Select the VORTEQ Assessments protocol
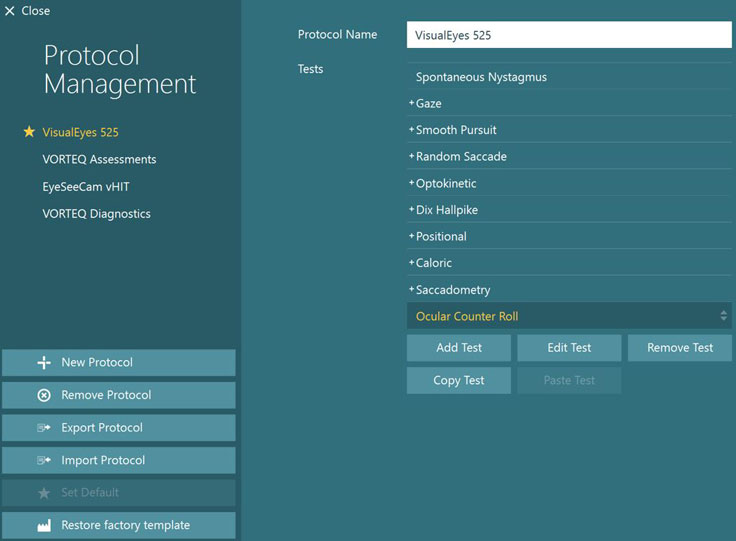The width and height of the screenshot is (736, 541). [x=99, y=160]
